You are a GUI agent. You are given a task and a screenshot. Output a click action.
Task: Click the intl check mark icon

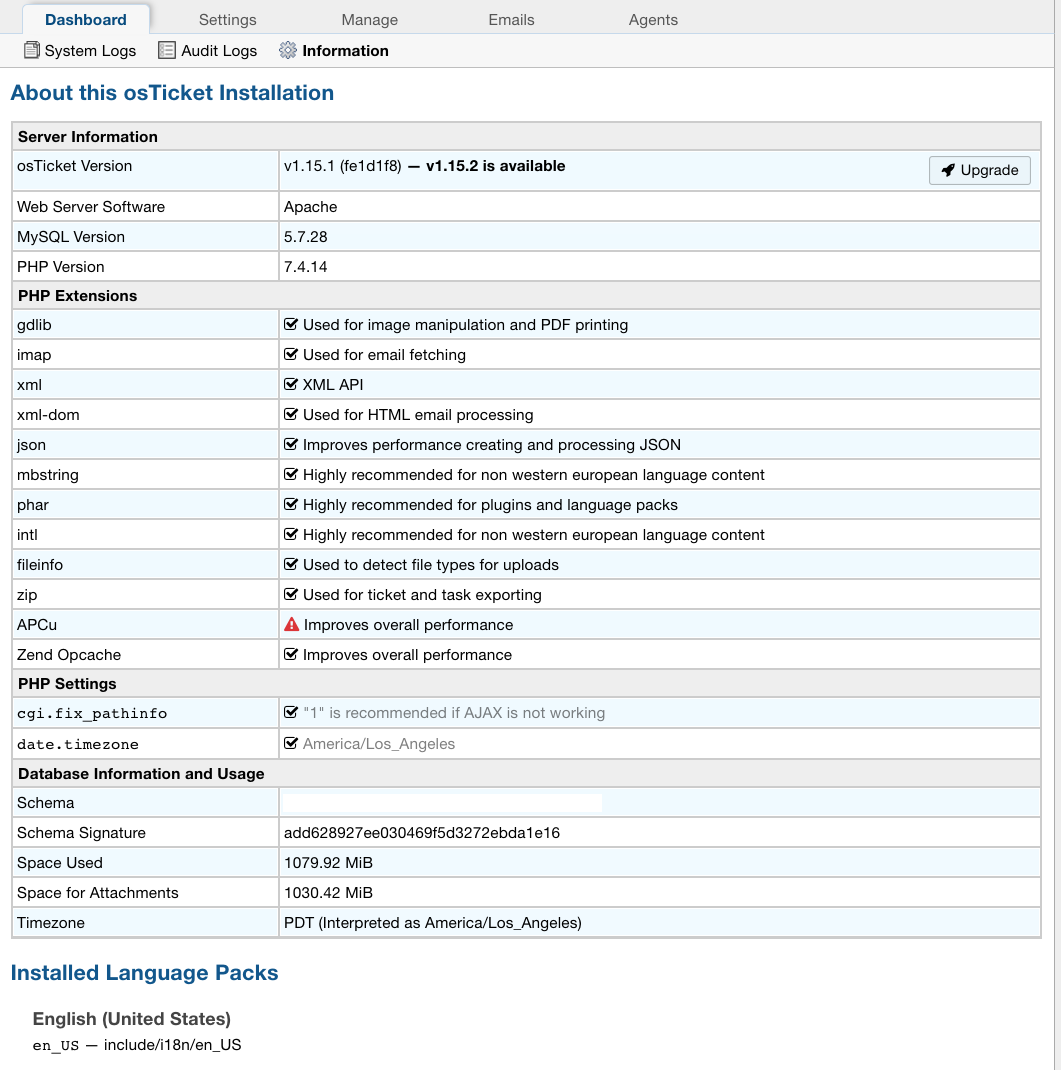(291, 534)
